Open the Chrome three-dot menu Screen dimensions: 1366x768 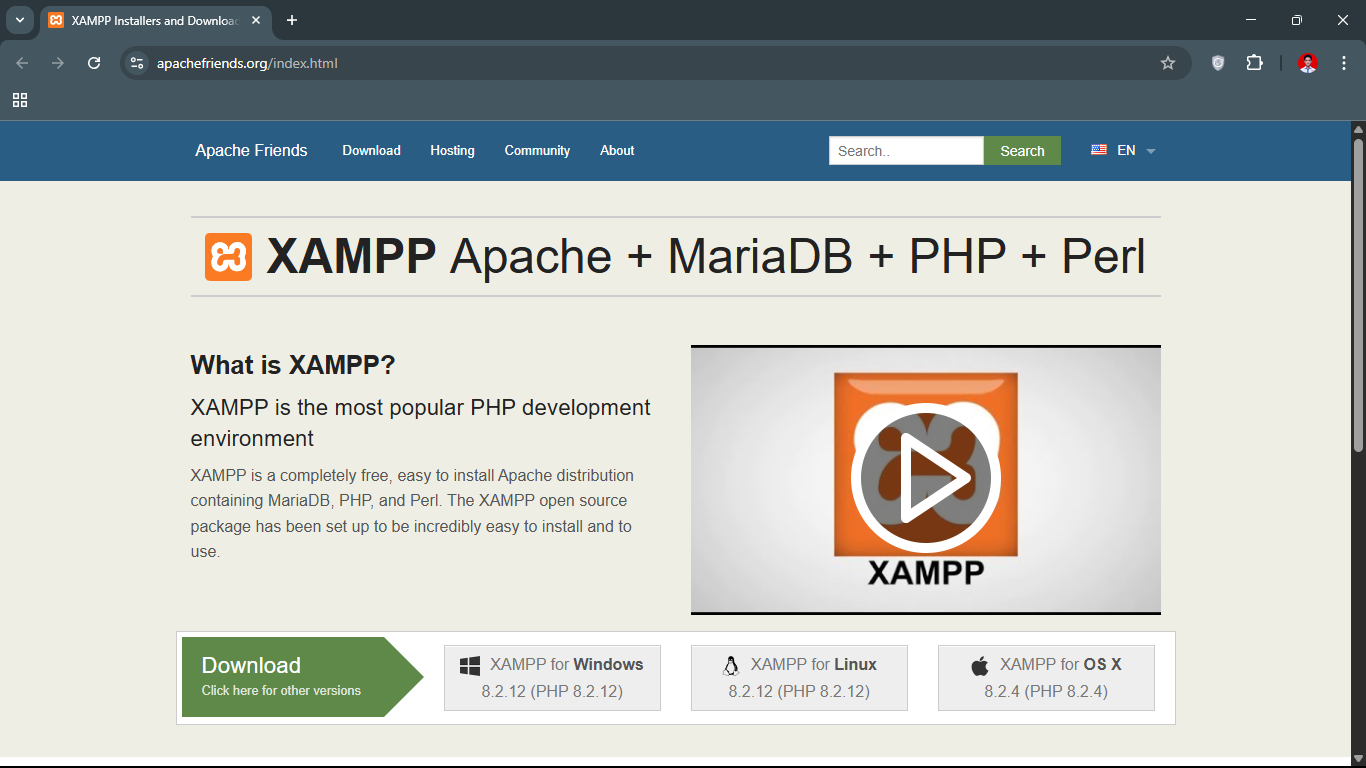click(x=1344, y=63)
